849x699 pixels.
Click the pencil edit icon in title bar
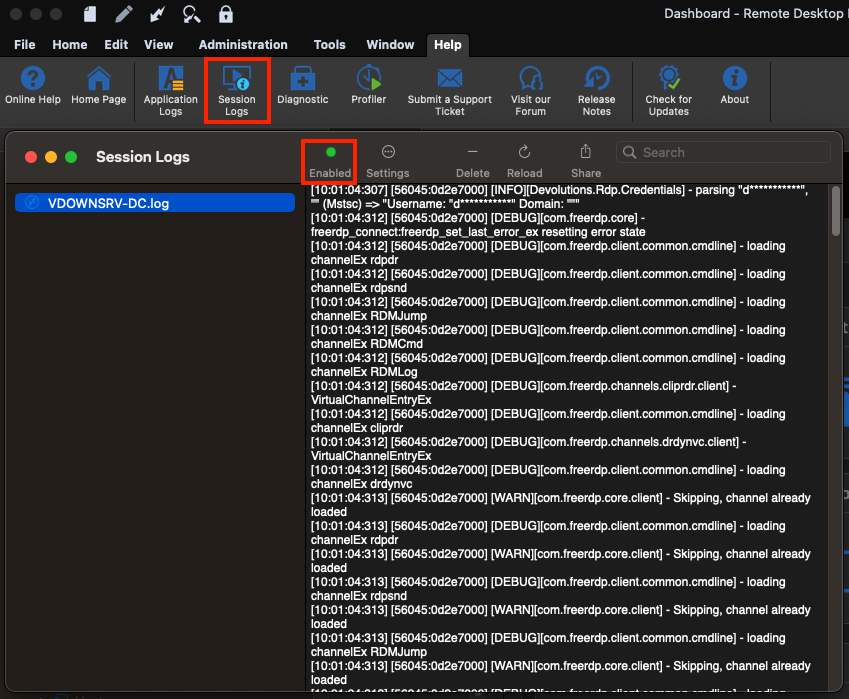point(124,14)
